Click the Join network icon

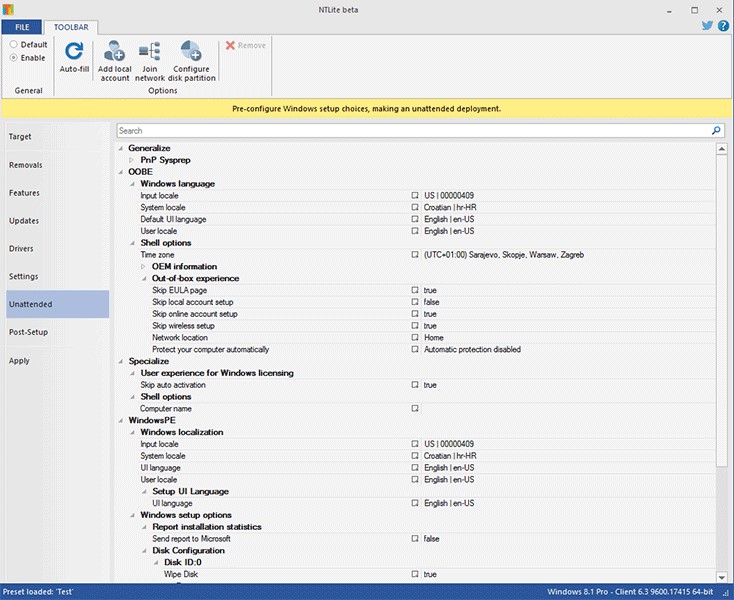(x=150, y=52)
